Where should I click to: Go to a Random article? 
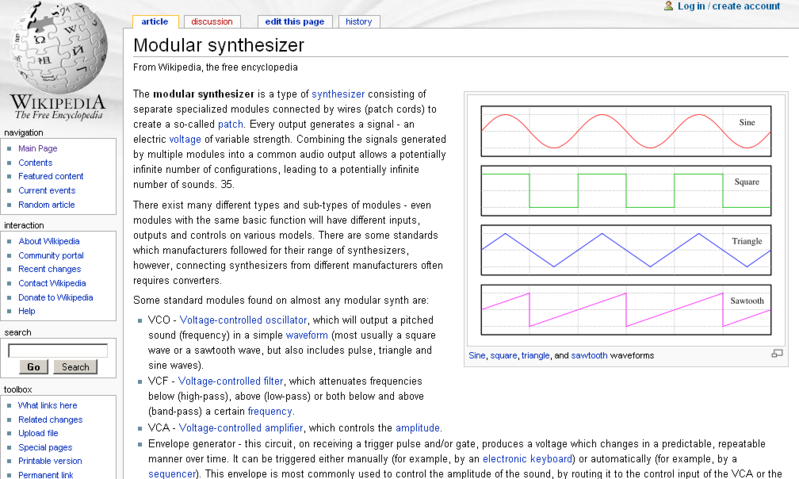[x=46, y=204]
